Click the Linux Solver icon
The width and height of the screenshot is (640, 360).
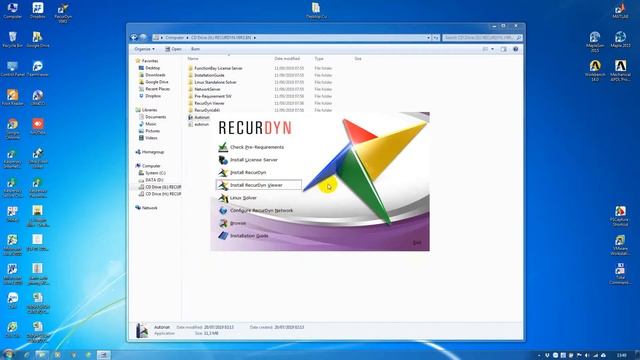click(223, 198)
